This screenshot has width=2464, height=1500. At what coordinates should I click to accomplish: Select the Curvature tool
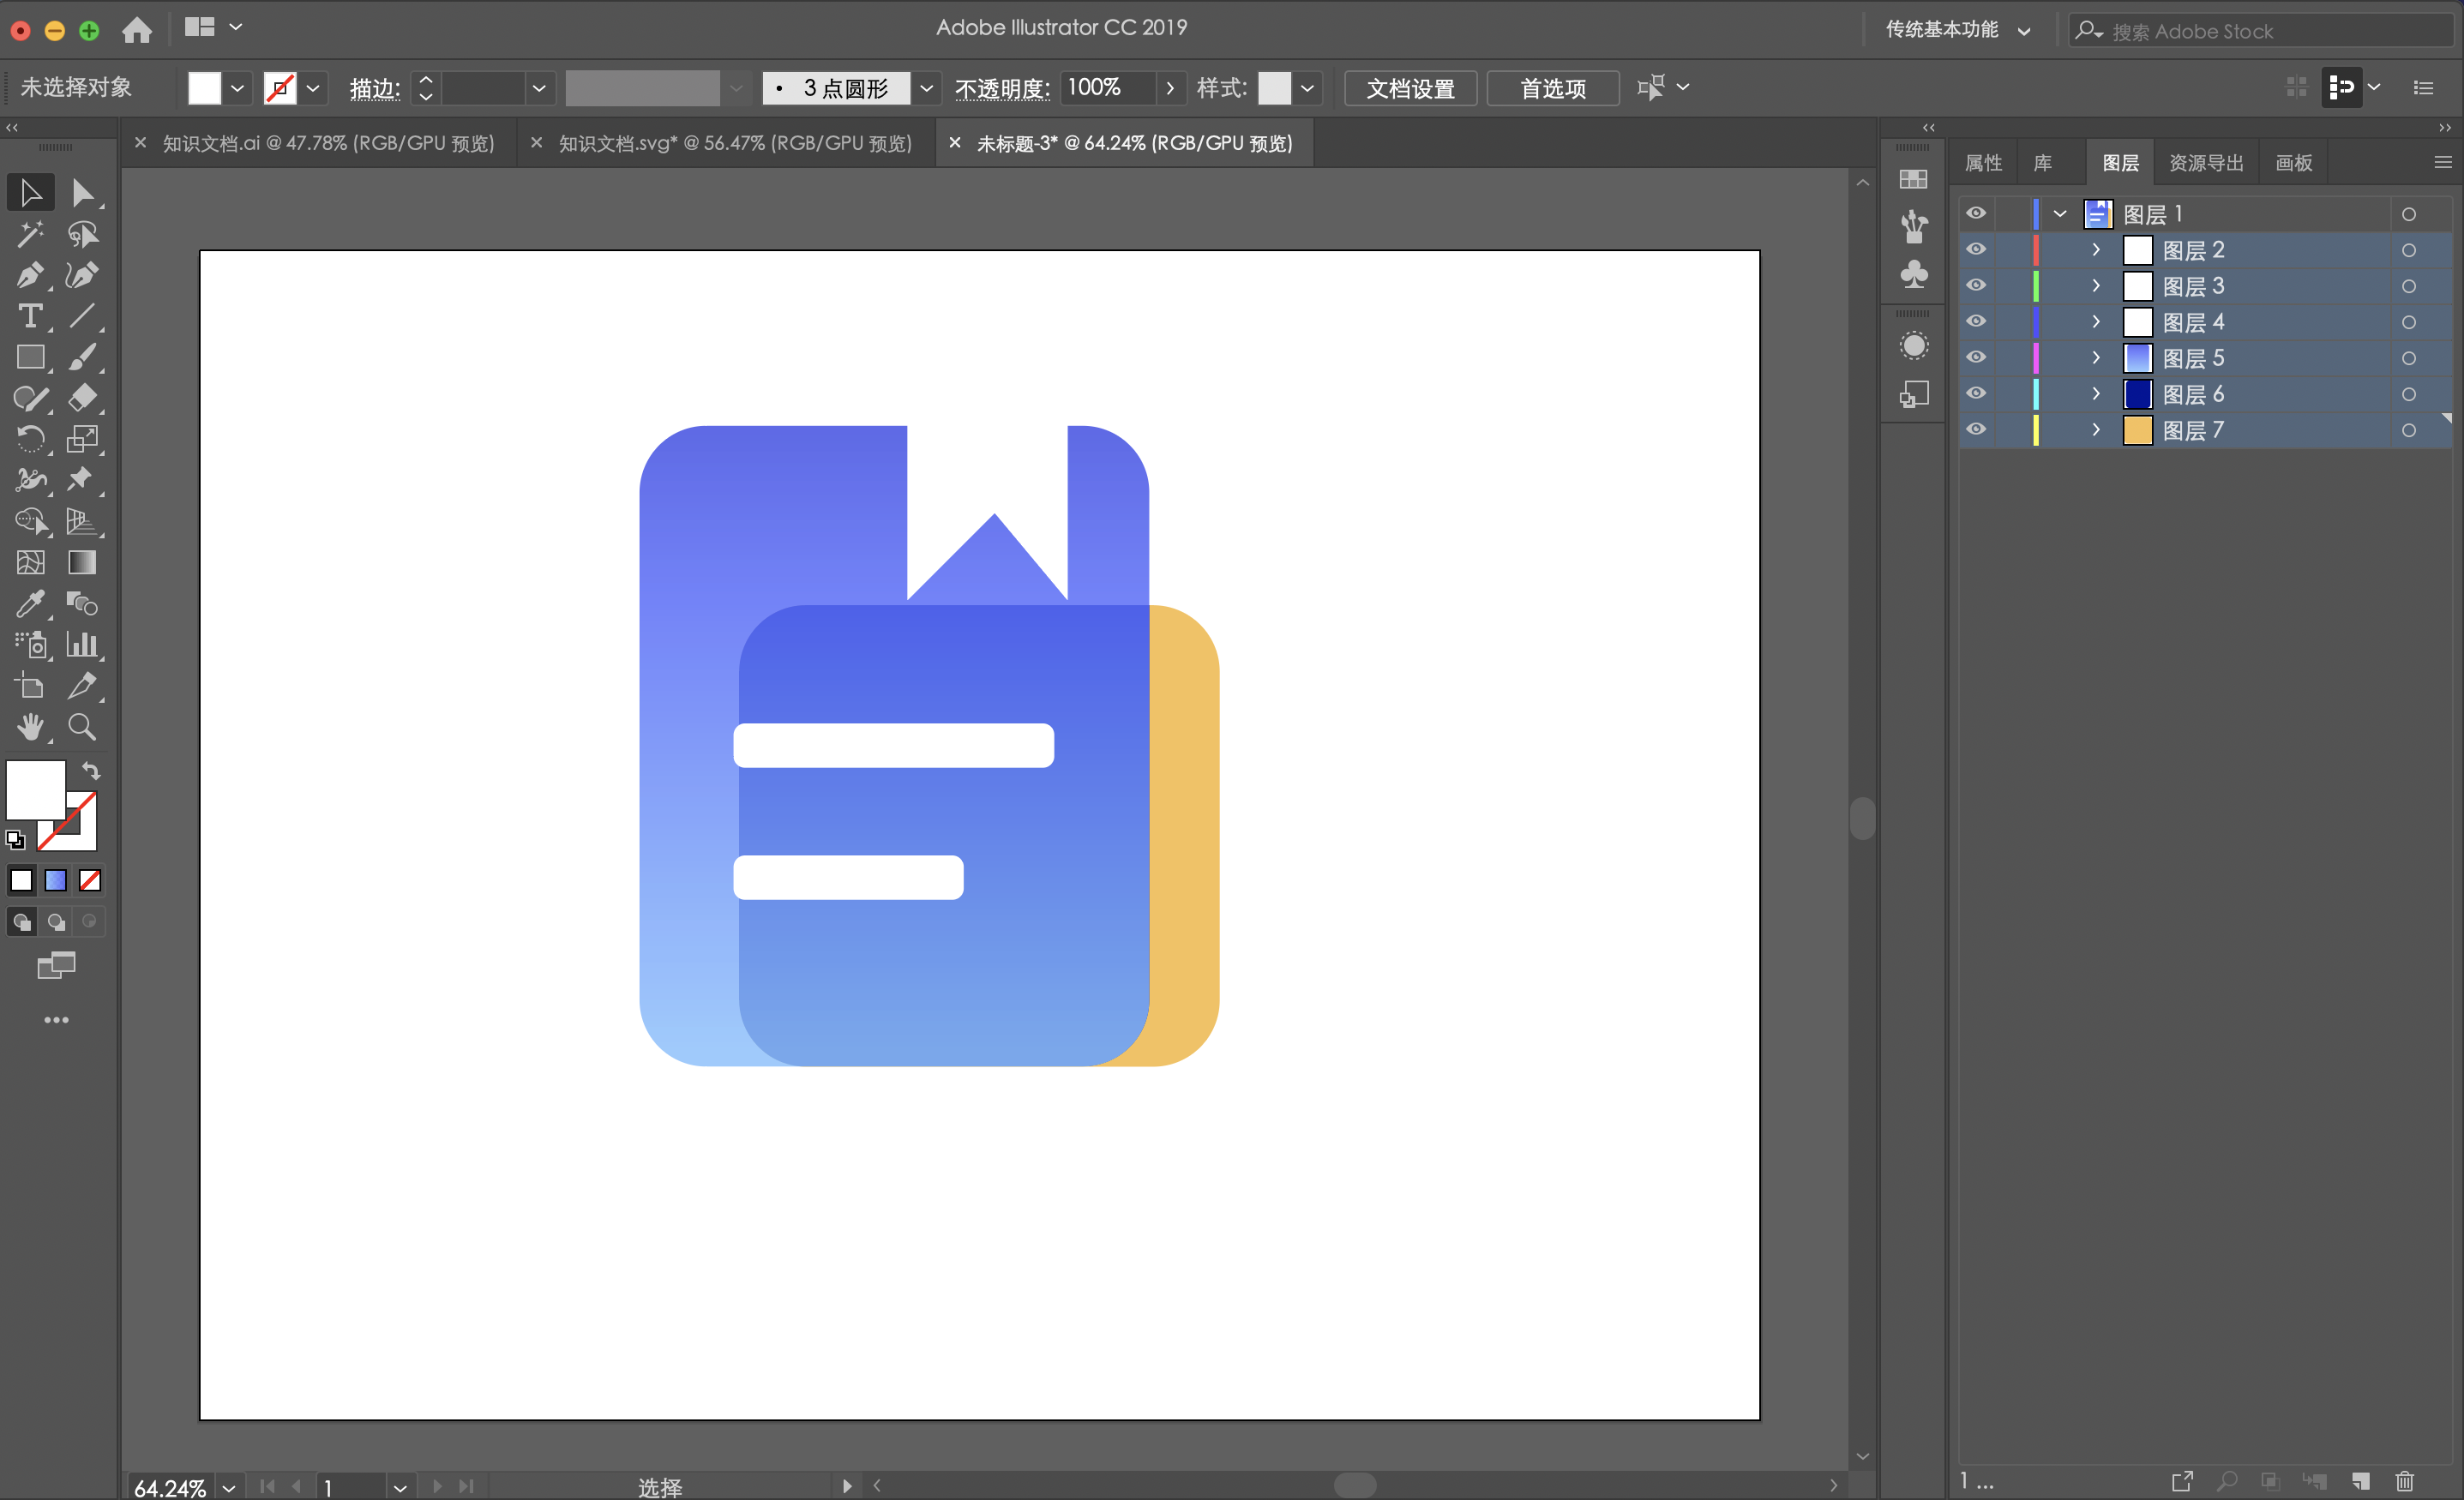click(83, 275)
